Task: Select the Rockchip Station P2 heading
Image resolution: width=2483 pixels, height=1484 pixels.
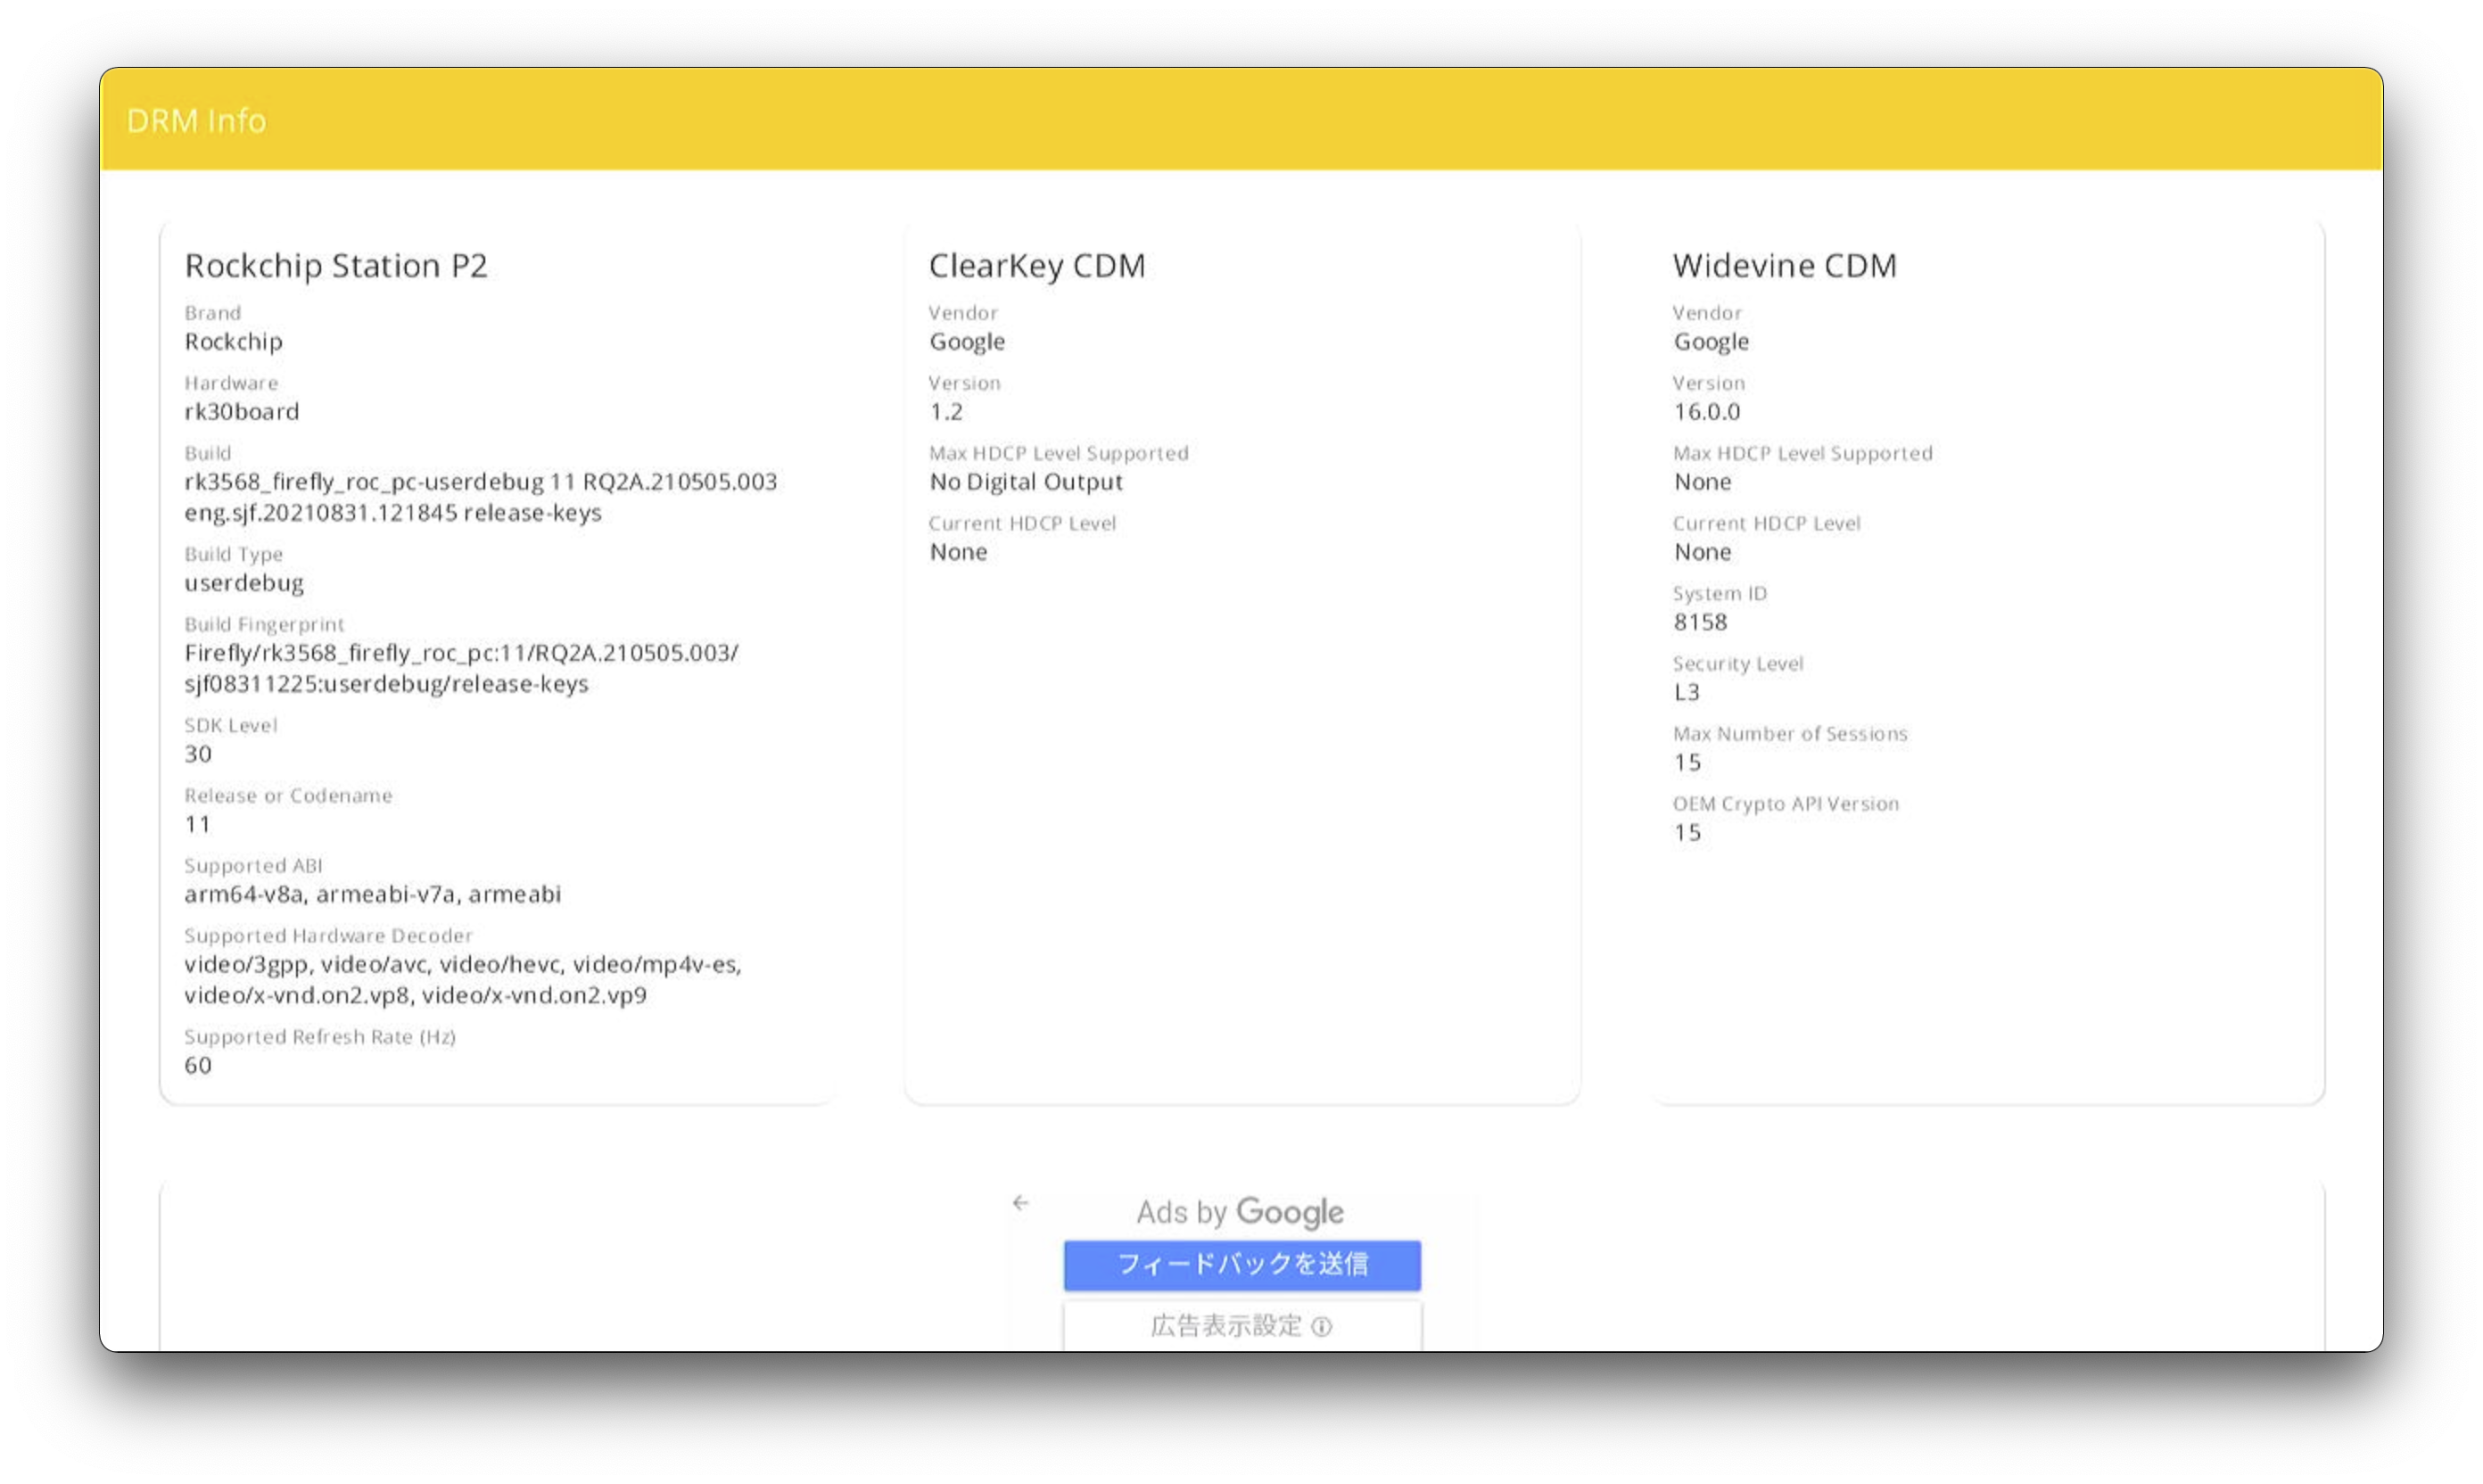Action: click(336, 265)
